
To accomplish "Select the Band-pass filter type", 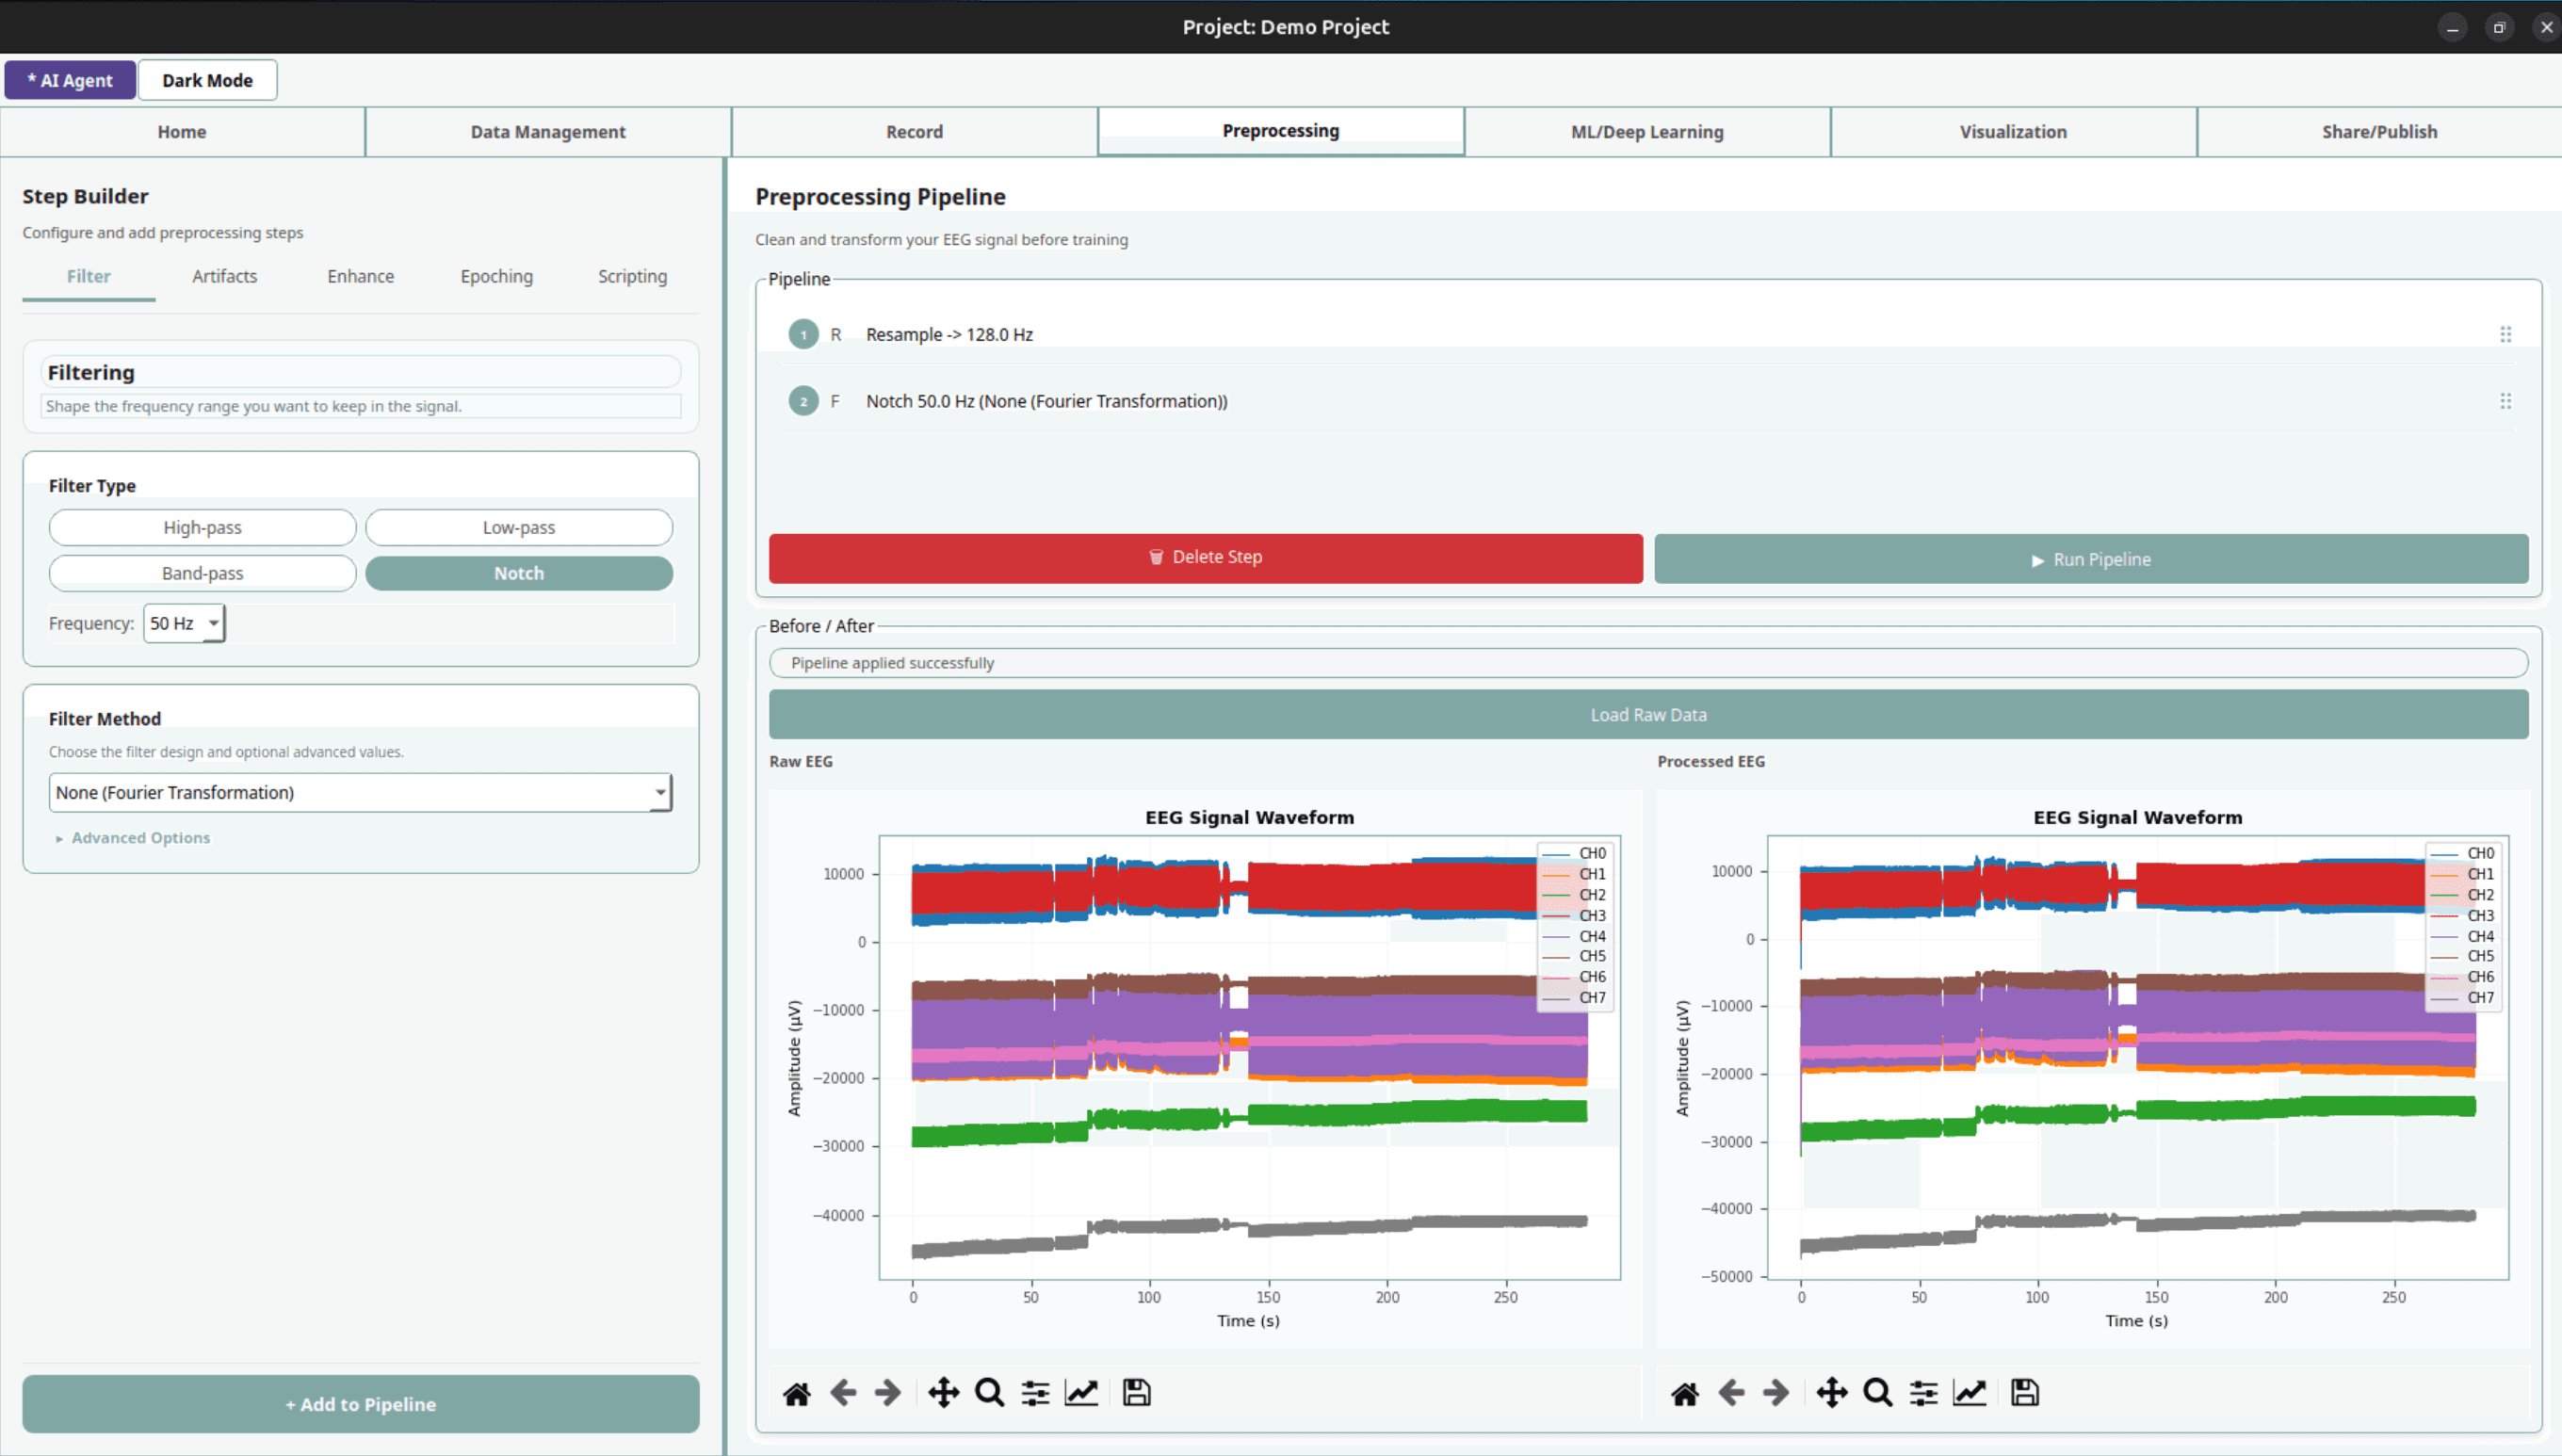I will coord(202,573).
